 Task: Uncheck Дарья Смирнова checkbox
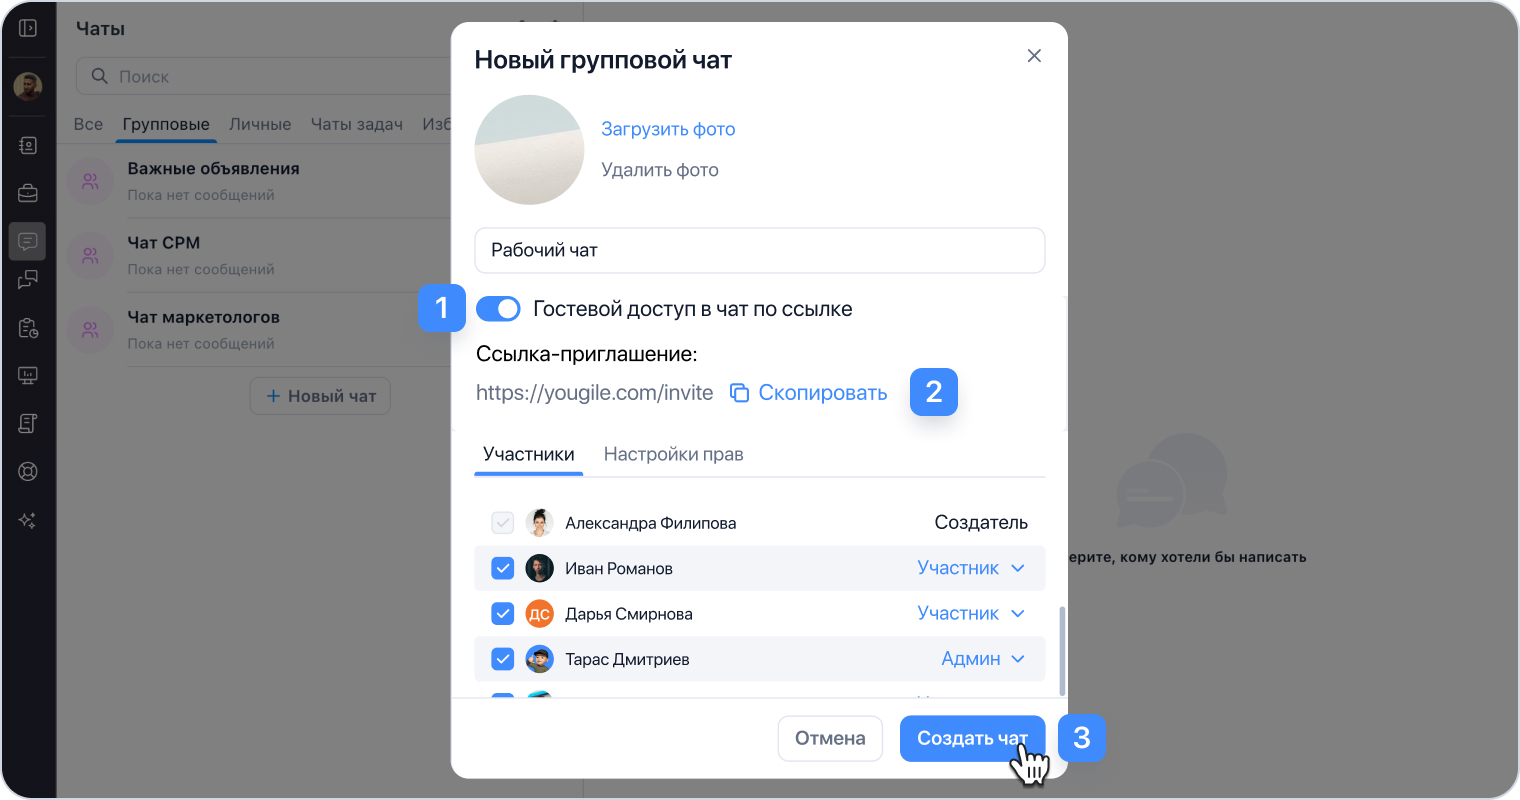point(503,613)
